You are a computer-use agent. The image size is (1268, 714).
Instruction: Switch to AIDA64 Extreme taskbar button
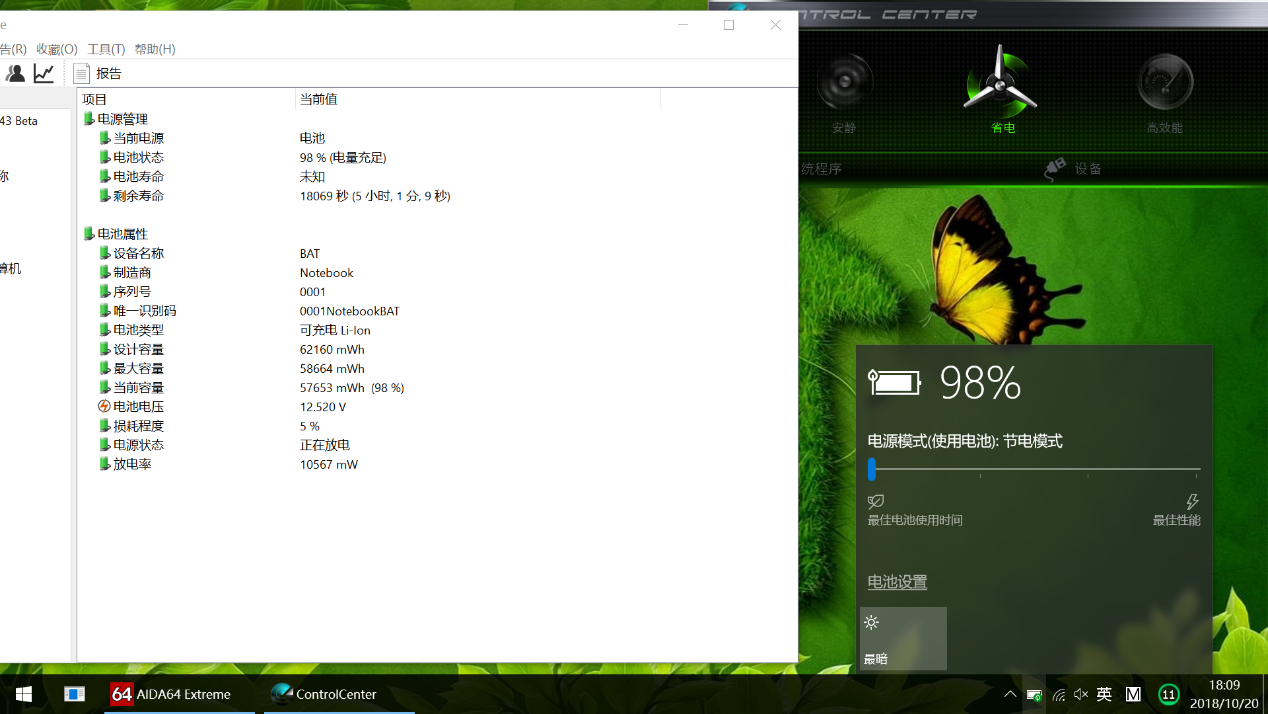180,694
